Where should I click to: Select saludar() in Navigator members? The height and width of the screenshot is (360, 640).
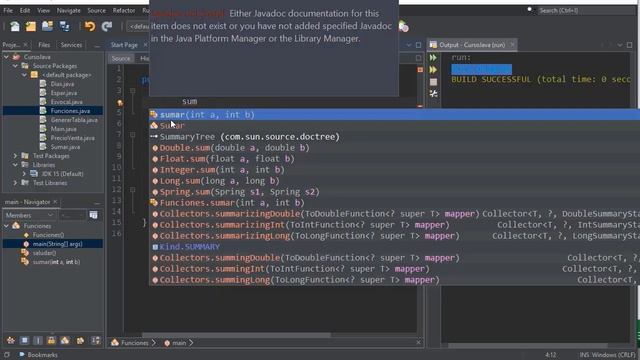[44, 253]
